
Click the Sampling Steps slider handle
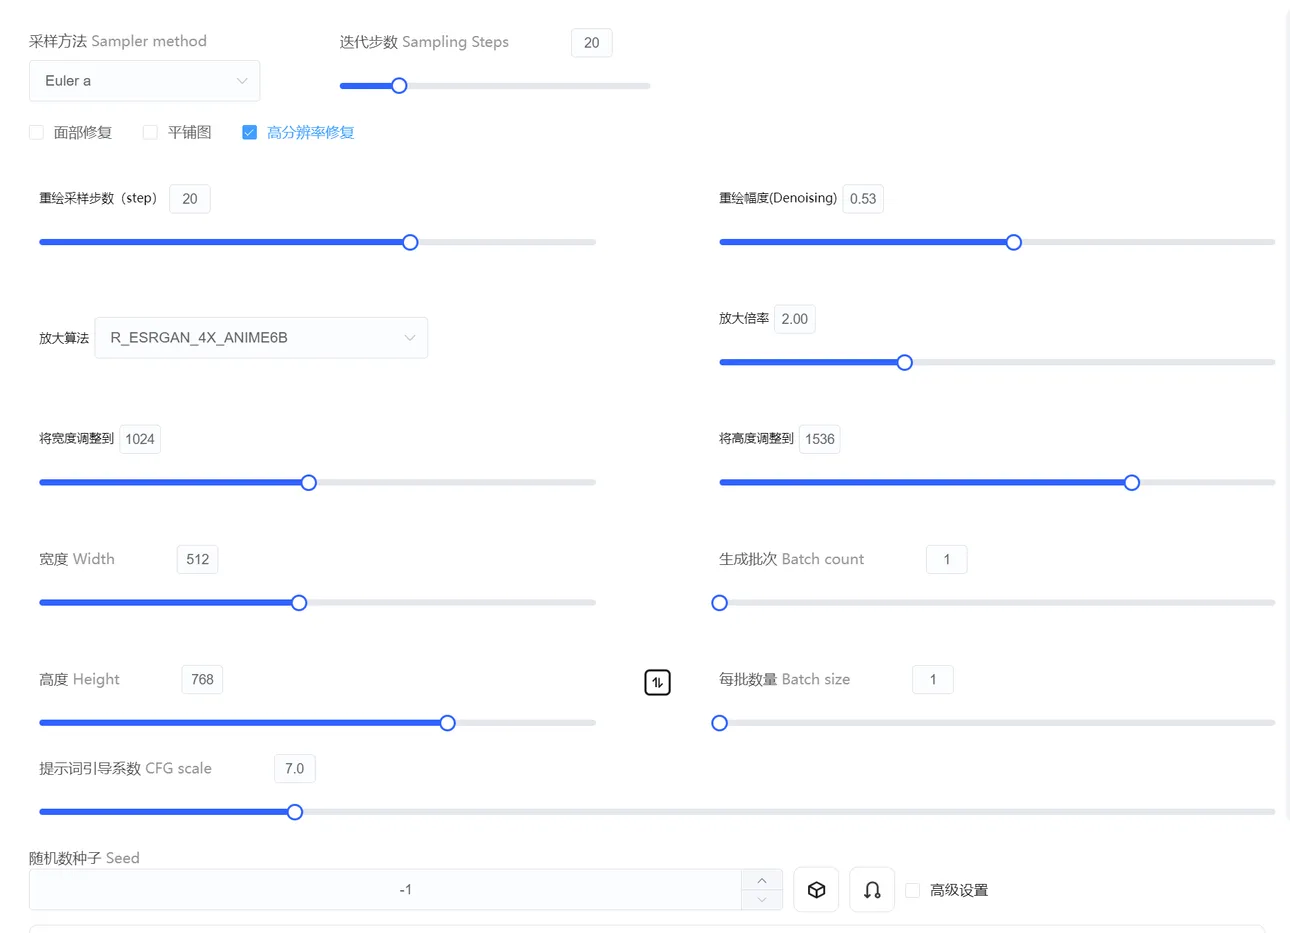[399, 86]
